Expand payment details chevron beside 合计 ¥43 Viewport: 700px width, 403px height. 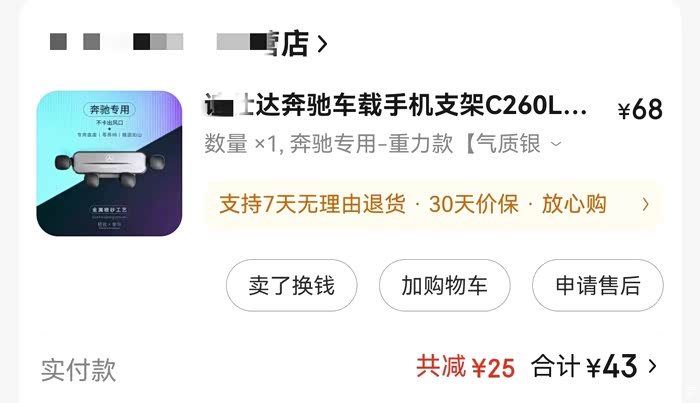pos(652,366)
